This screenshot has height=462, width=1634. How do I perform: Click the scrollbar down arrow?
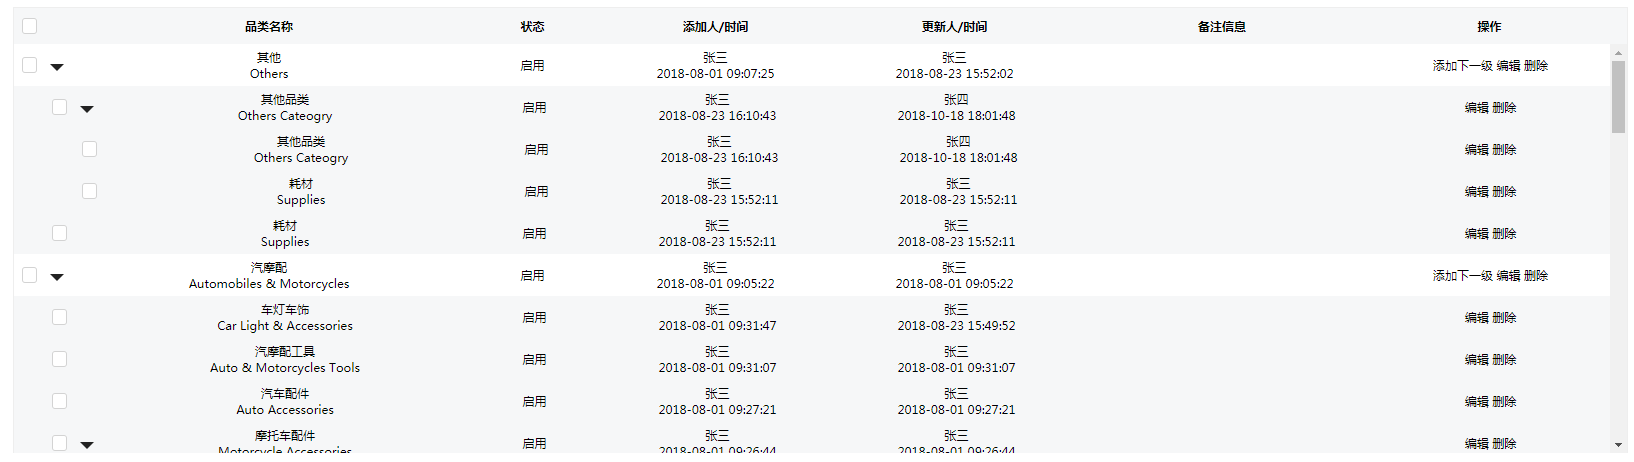1618,445
